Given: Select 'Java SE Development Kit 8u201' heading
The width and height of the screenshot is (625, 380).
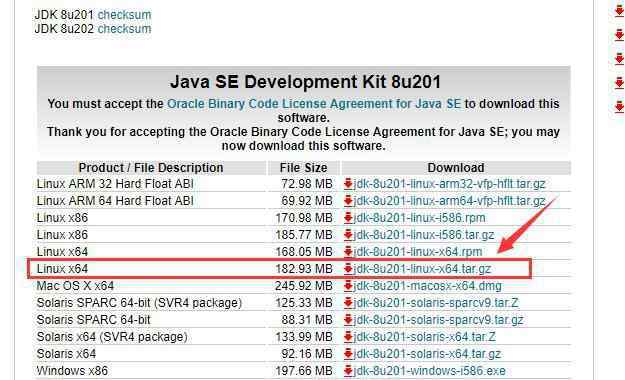Looking at the screenshot, I should 305,82.
